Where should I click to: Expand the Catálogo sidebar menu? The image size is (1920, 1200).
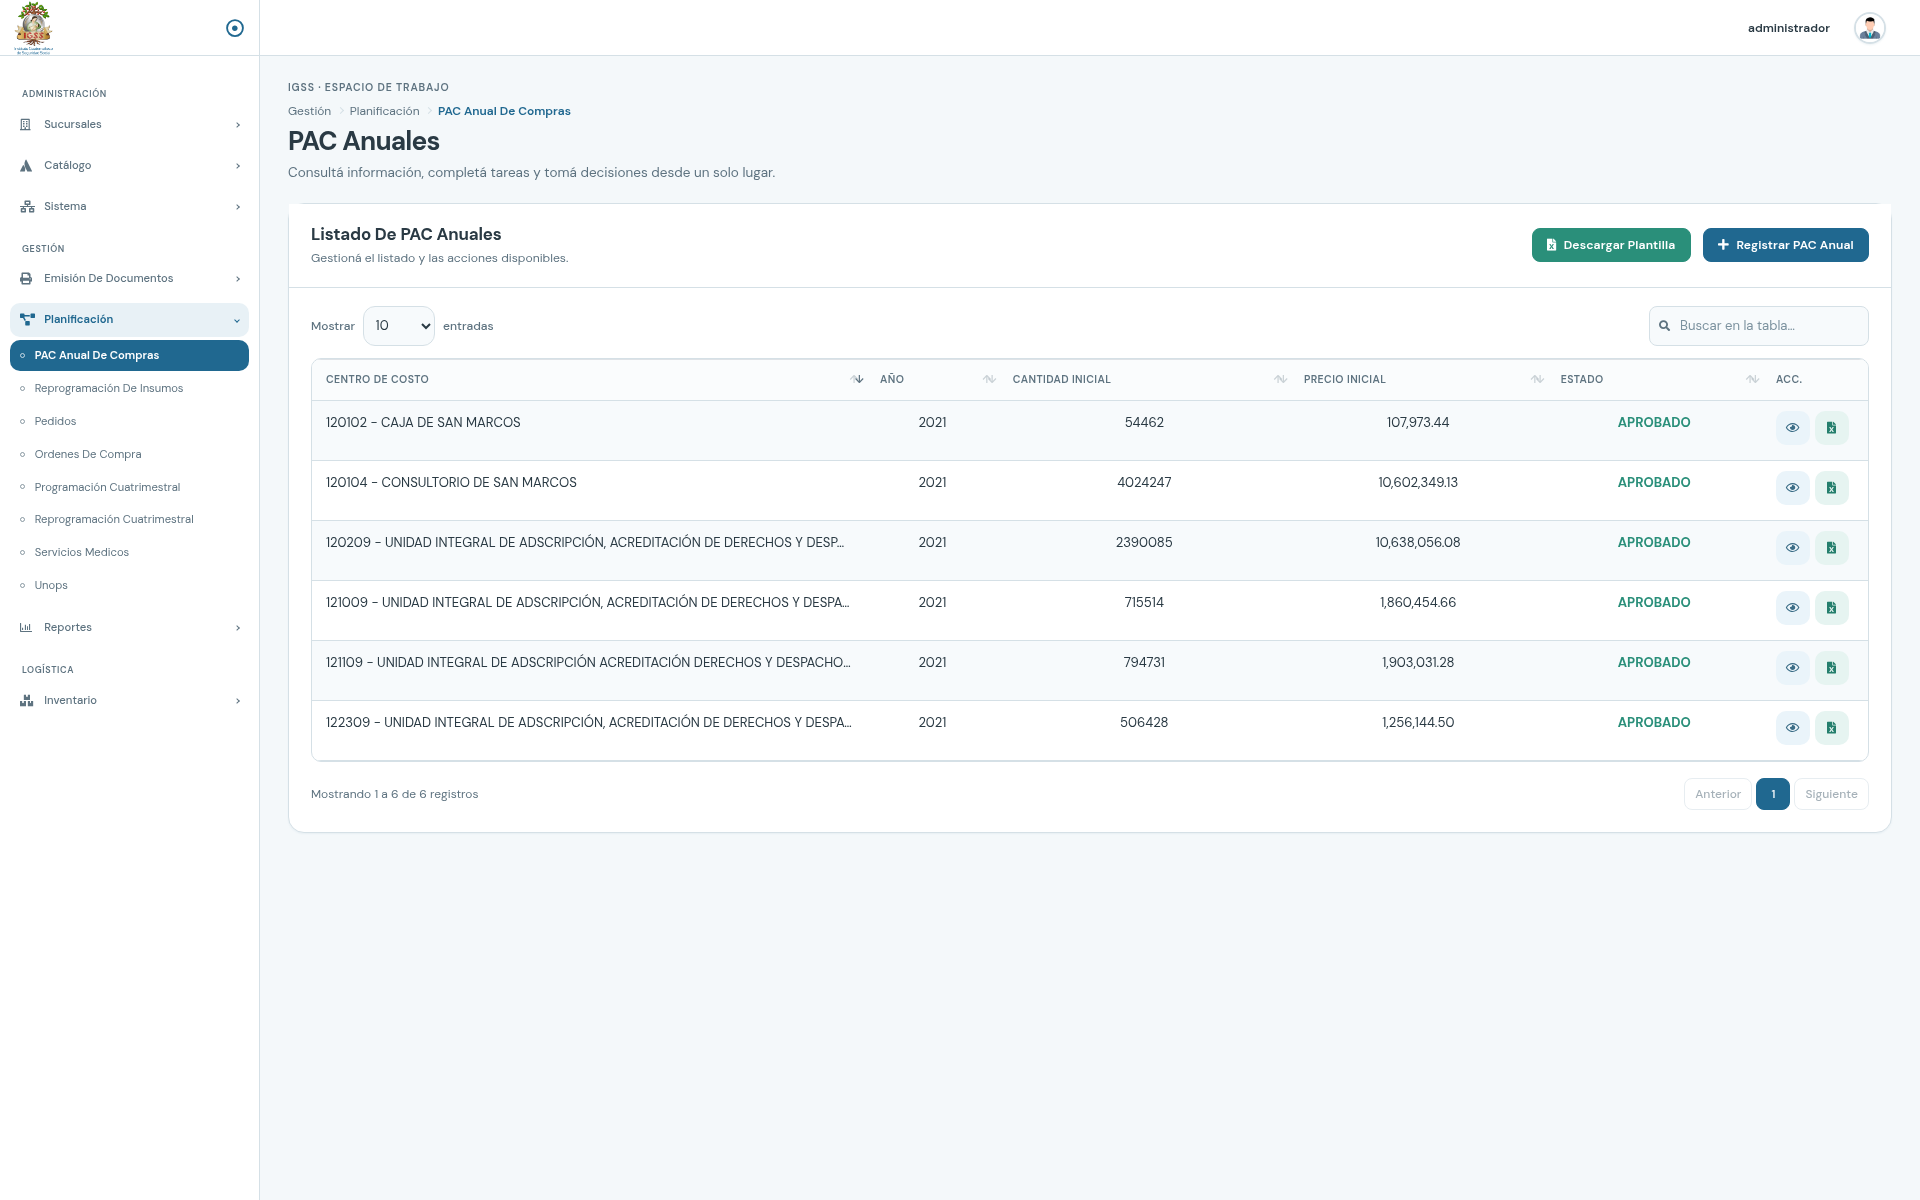130,166
